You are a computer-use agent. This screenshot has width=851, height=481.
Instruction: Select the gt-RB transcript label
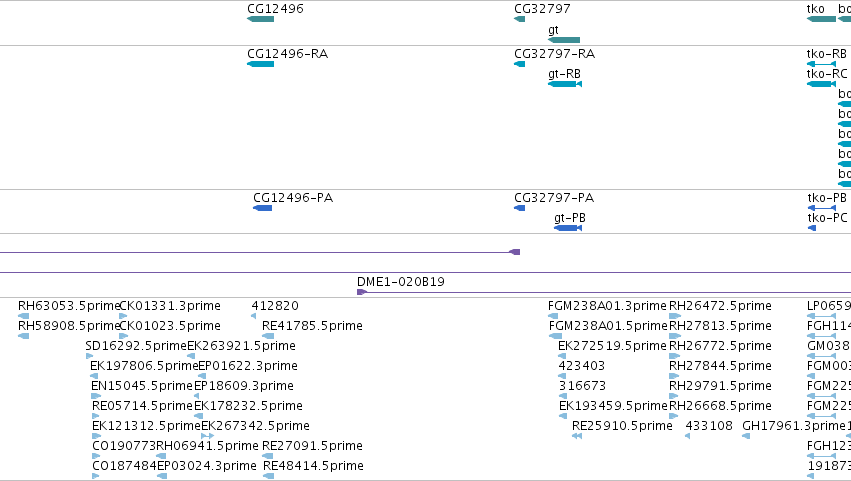[x=564, y=74]
